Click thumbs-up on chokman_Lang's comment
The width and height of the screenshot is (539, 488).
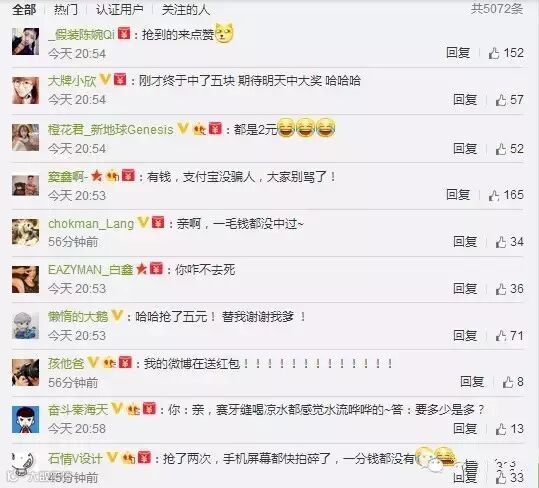[500, 242]
